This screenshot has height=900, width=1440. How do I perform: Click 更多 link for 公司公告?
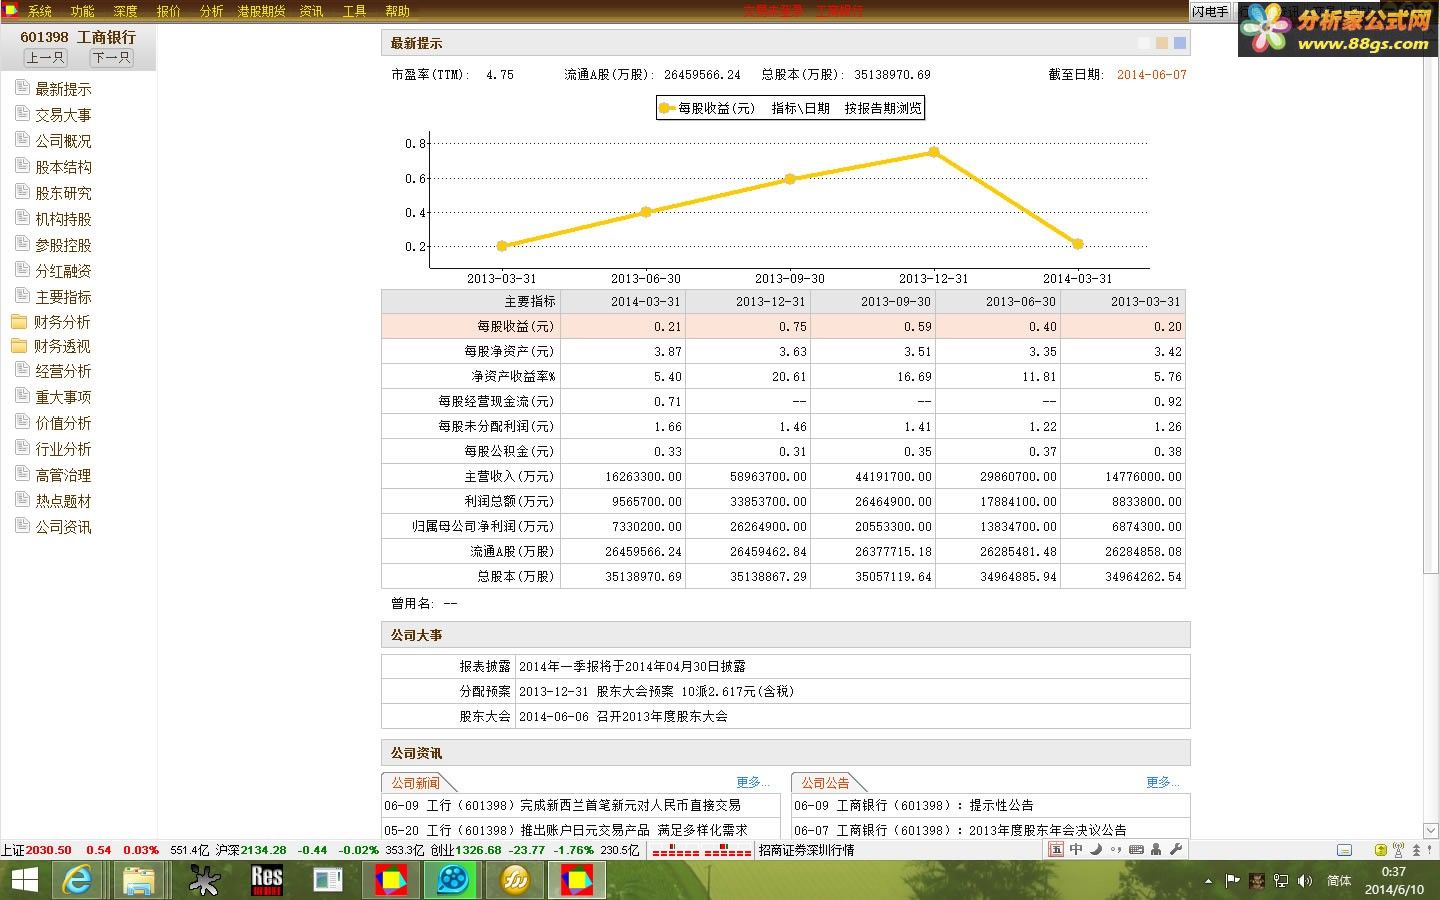[1163, 782]
